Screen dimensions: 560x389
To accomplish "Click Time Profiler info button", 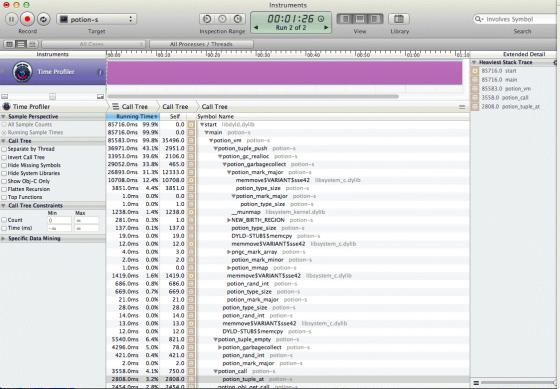I will pos(100,72).
